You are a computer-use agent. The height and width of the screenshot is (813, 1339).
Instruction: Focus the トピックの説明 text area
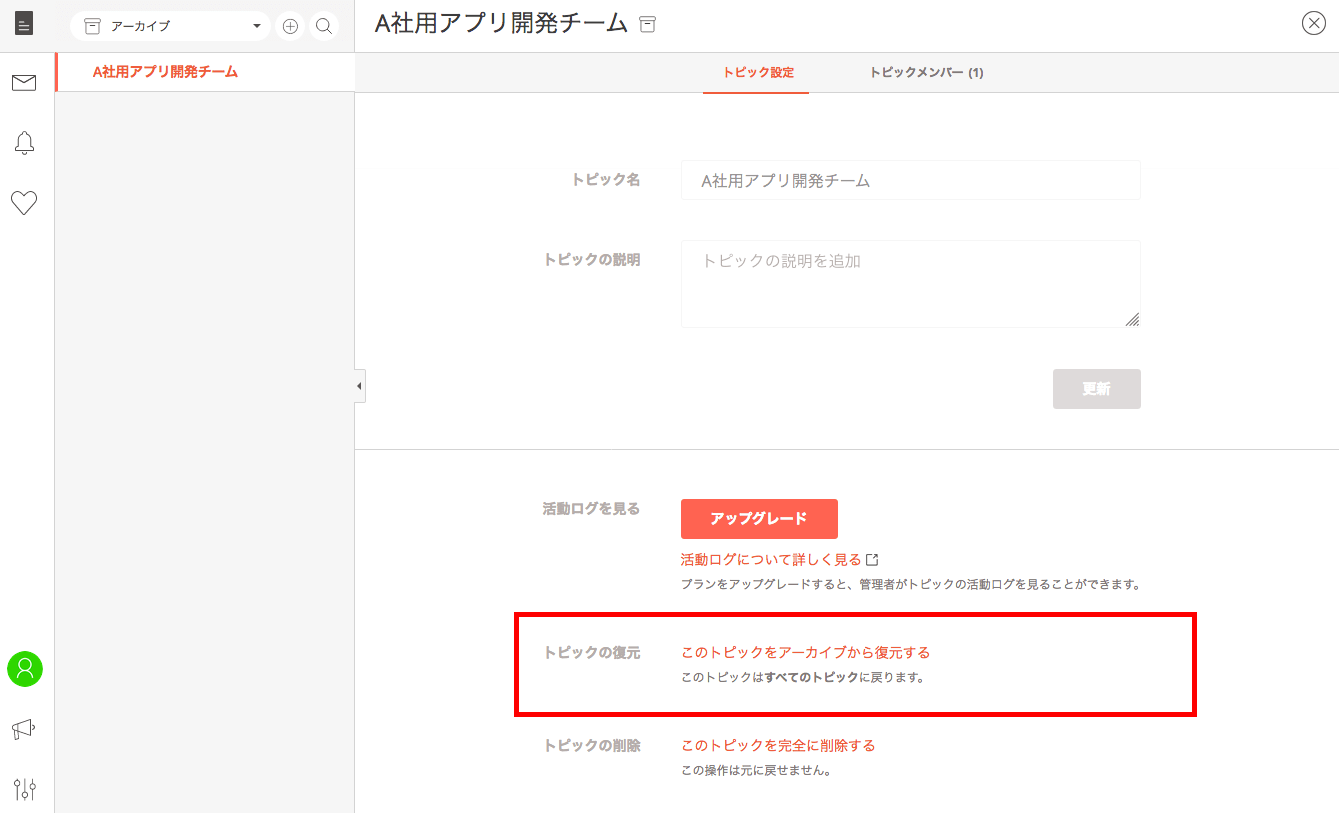[x=910, y=283]
